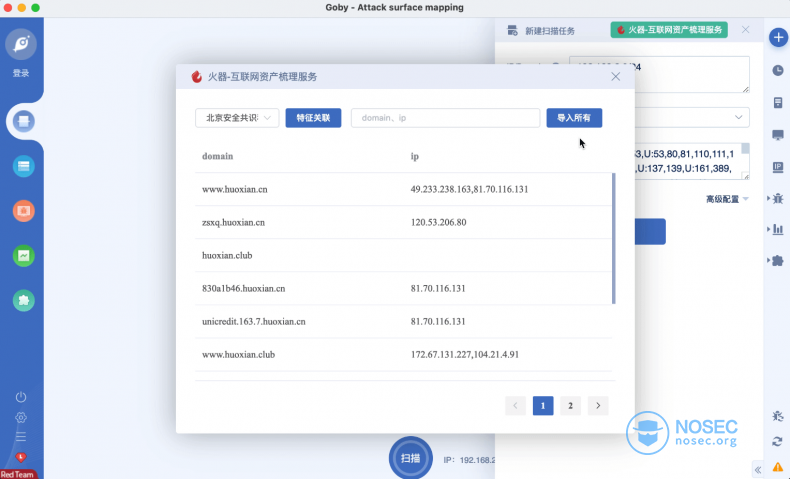Click the refresh icon at lower right
The width and height of the screenshot is (790, 479).
pyautogui.click(x=777, y=441)
